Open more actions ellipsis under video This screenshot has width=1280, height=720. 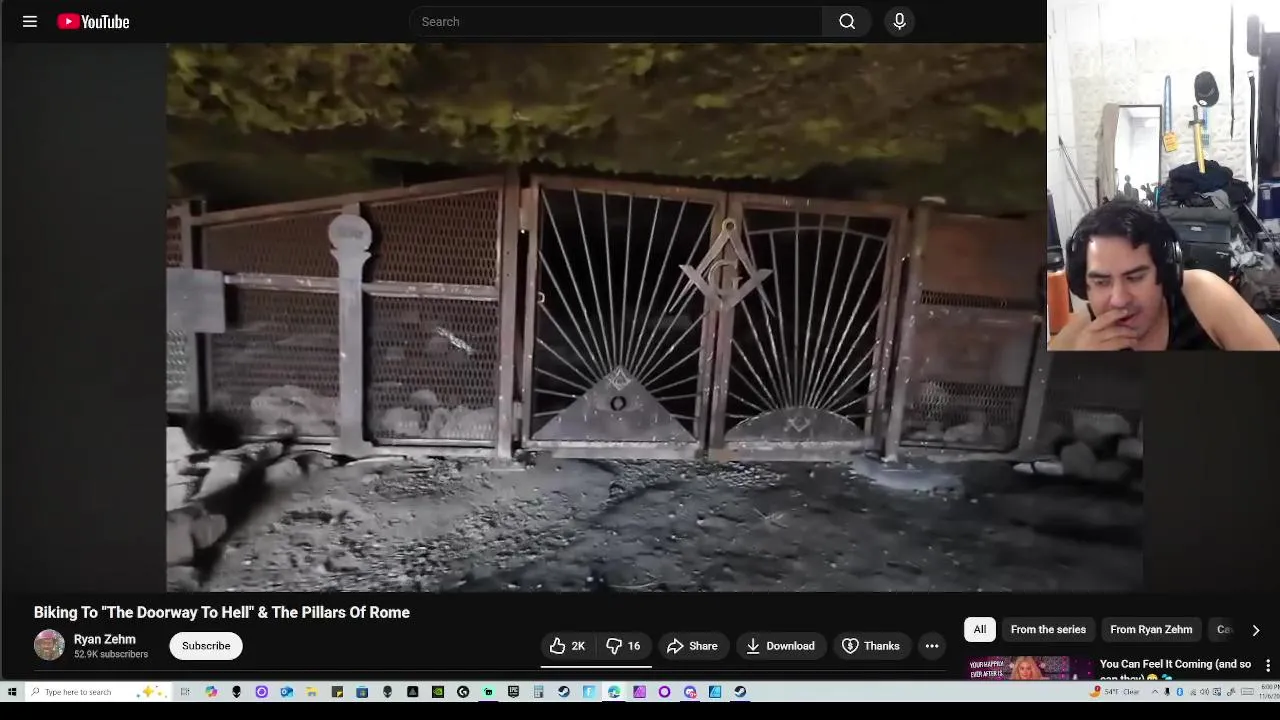click(x=932, y=646)
